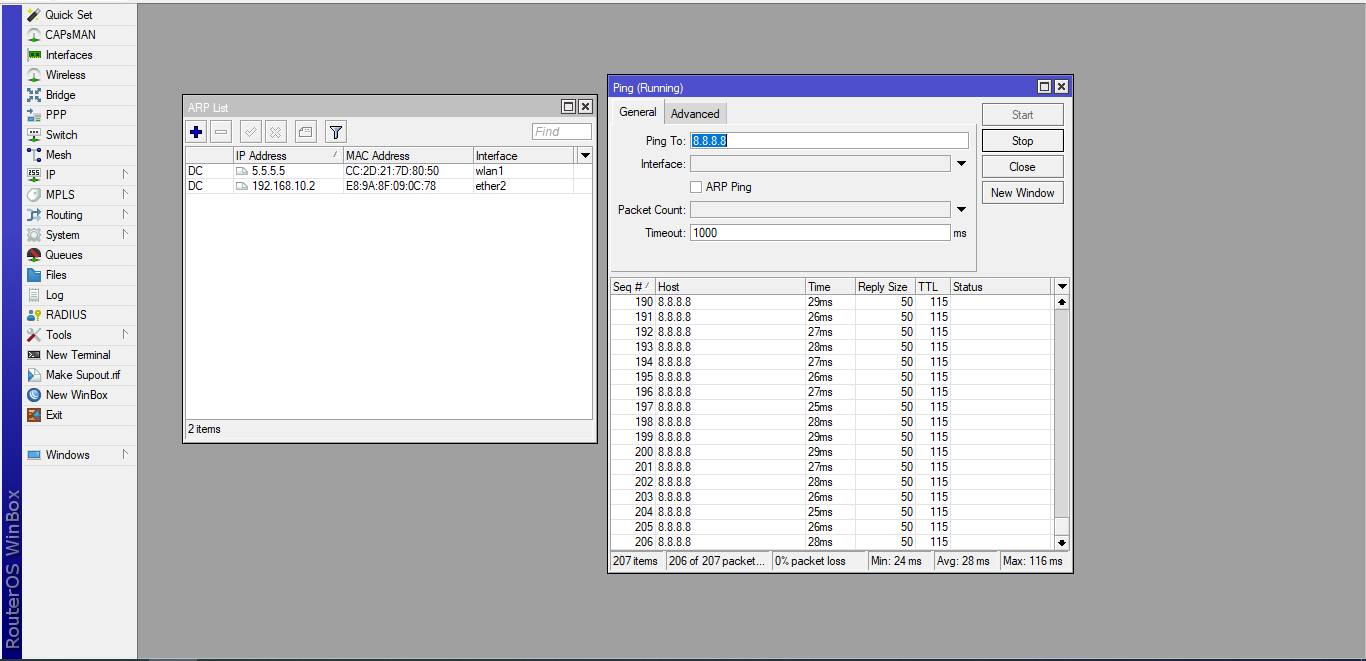
Task: Open Quick Set from sidebar
Action: click(x=68, y=15)
